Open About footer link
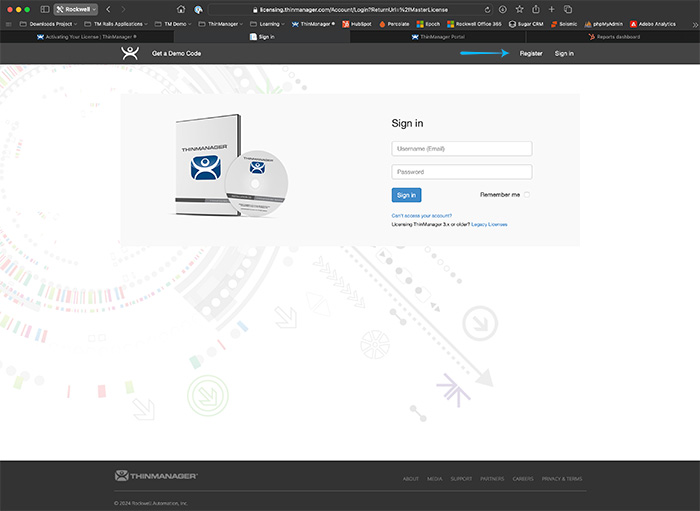Viewport: 700px width, 511px height. click(411, 479)
